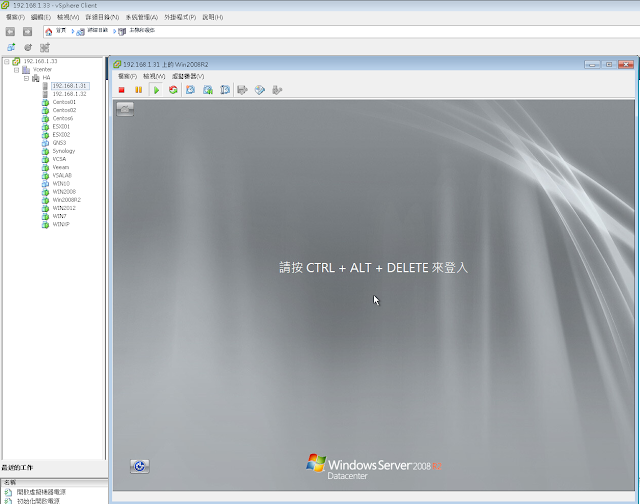Viewport: 640px width, 504px height.
Task: Select the Veeam virtual machine
Action: click(60, 167)
